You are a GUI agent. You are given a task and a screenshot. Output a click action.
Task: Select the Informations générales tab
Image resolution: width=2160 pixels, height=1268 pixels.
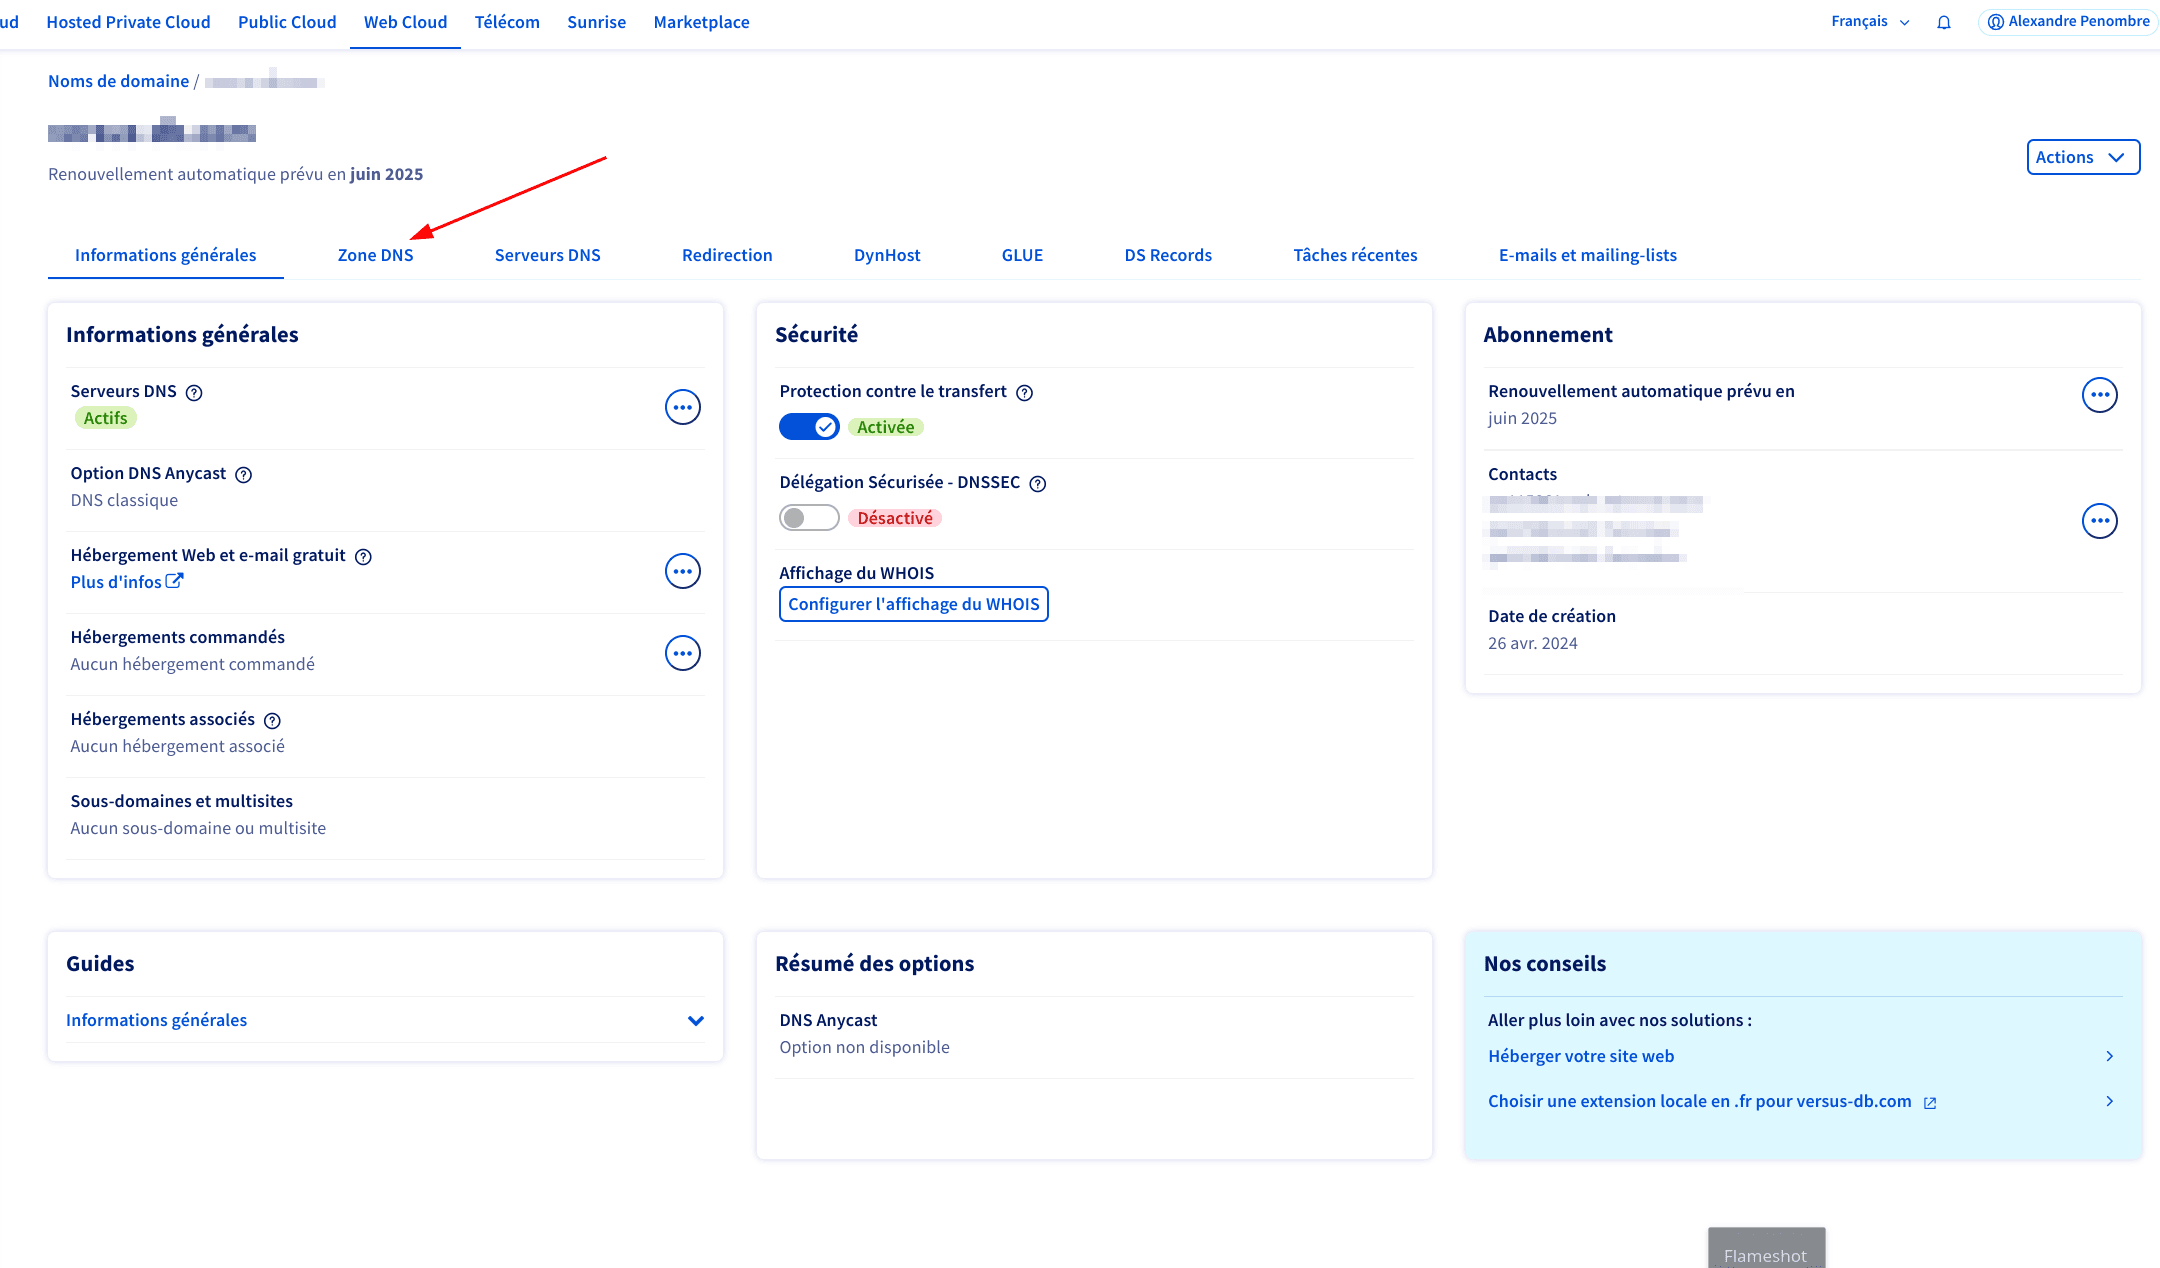tap(166, 255)
